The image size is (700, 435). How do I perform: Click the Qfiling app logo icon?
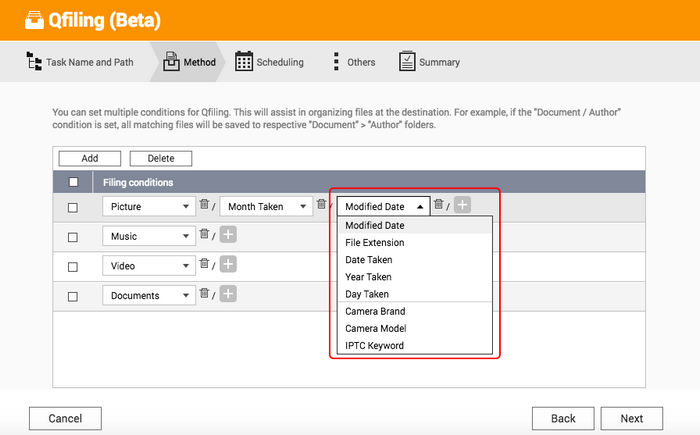(x=34, y=21)
